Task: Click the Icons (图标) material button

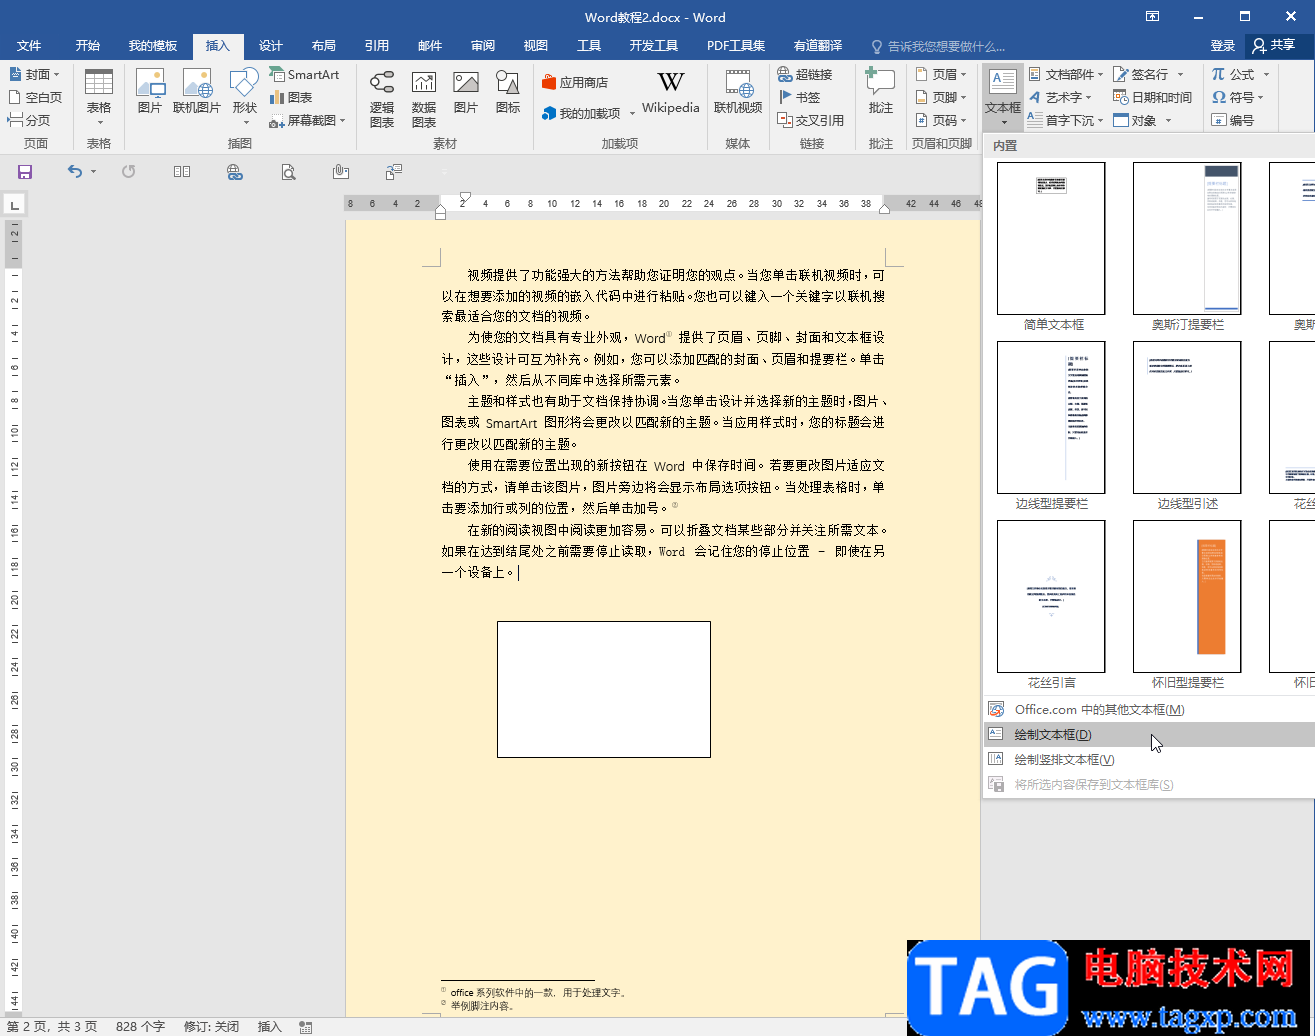Action: (x=508, y=92)
